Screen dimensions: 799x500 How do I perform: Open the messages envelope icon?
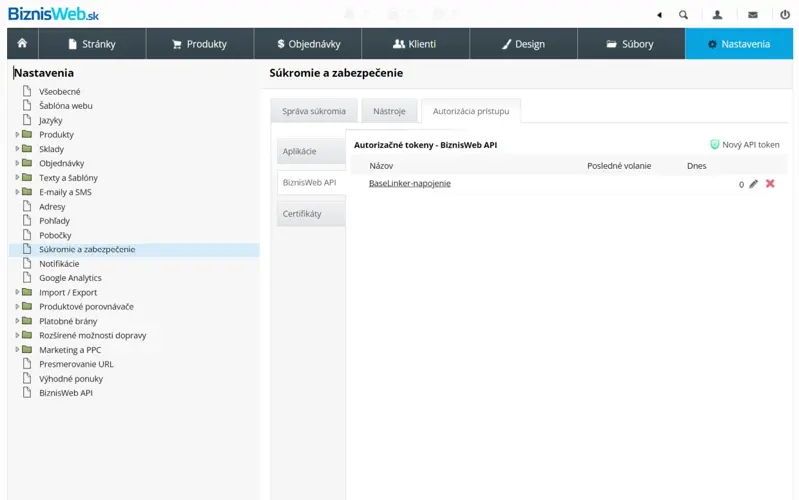coord(753,15)
